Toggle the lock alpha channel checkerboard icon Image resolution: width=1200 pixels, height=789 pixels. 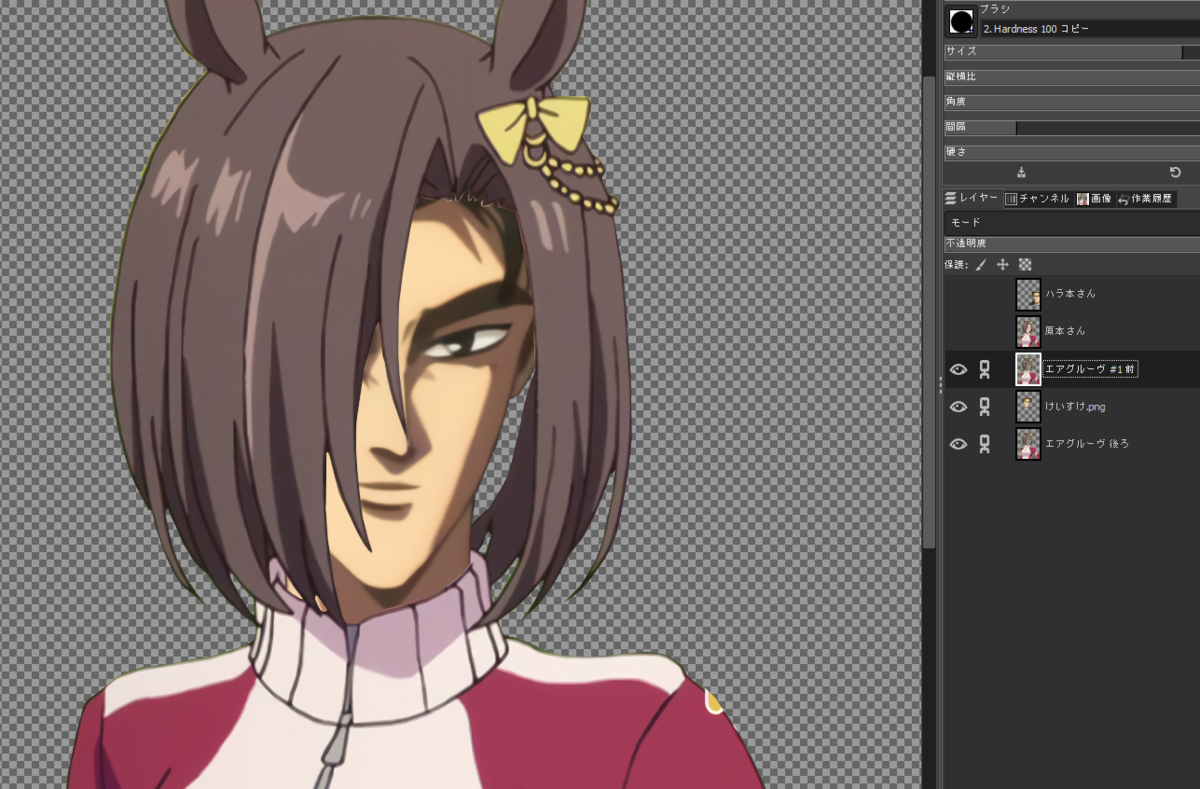pyautogui.click(x=1026, y=264)
